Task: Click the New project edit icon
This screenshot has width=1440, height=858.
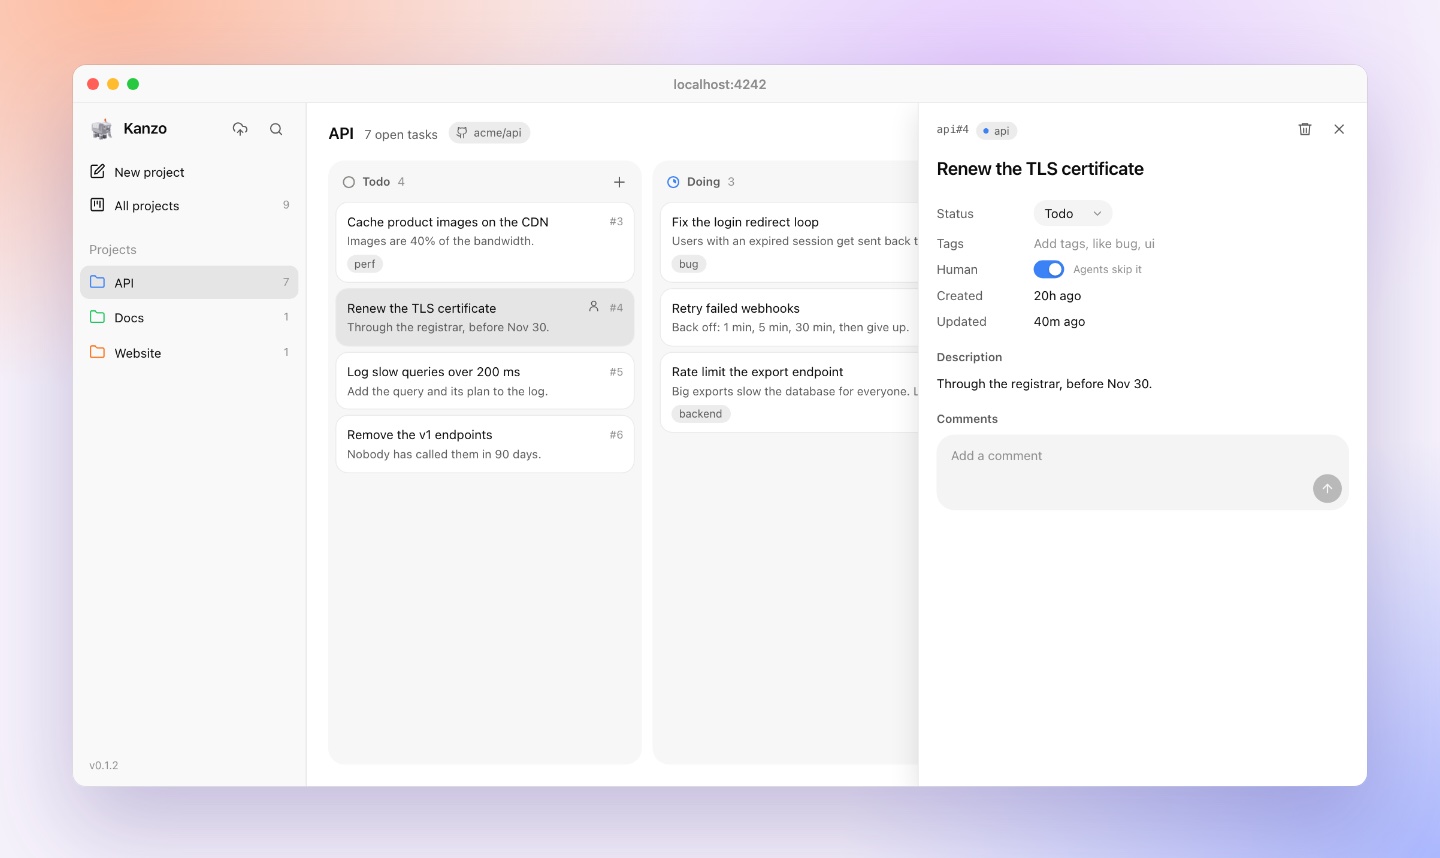Action: point(97,171)
